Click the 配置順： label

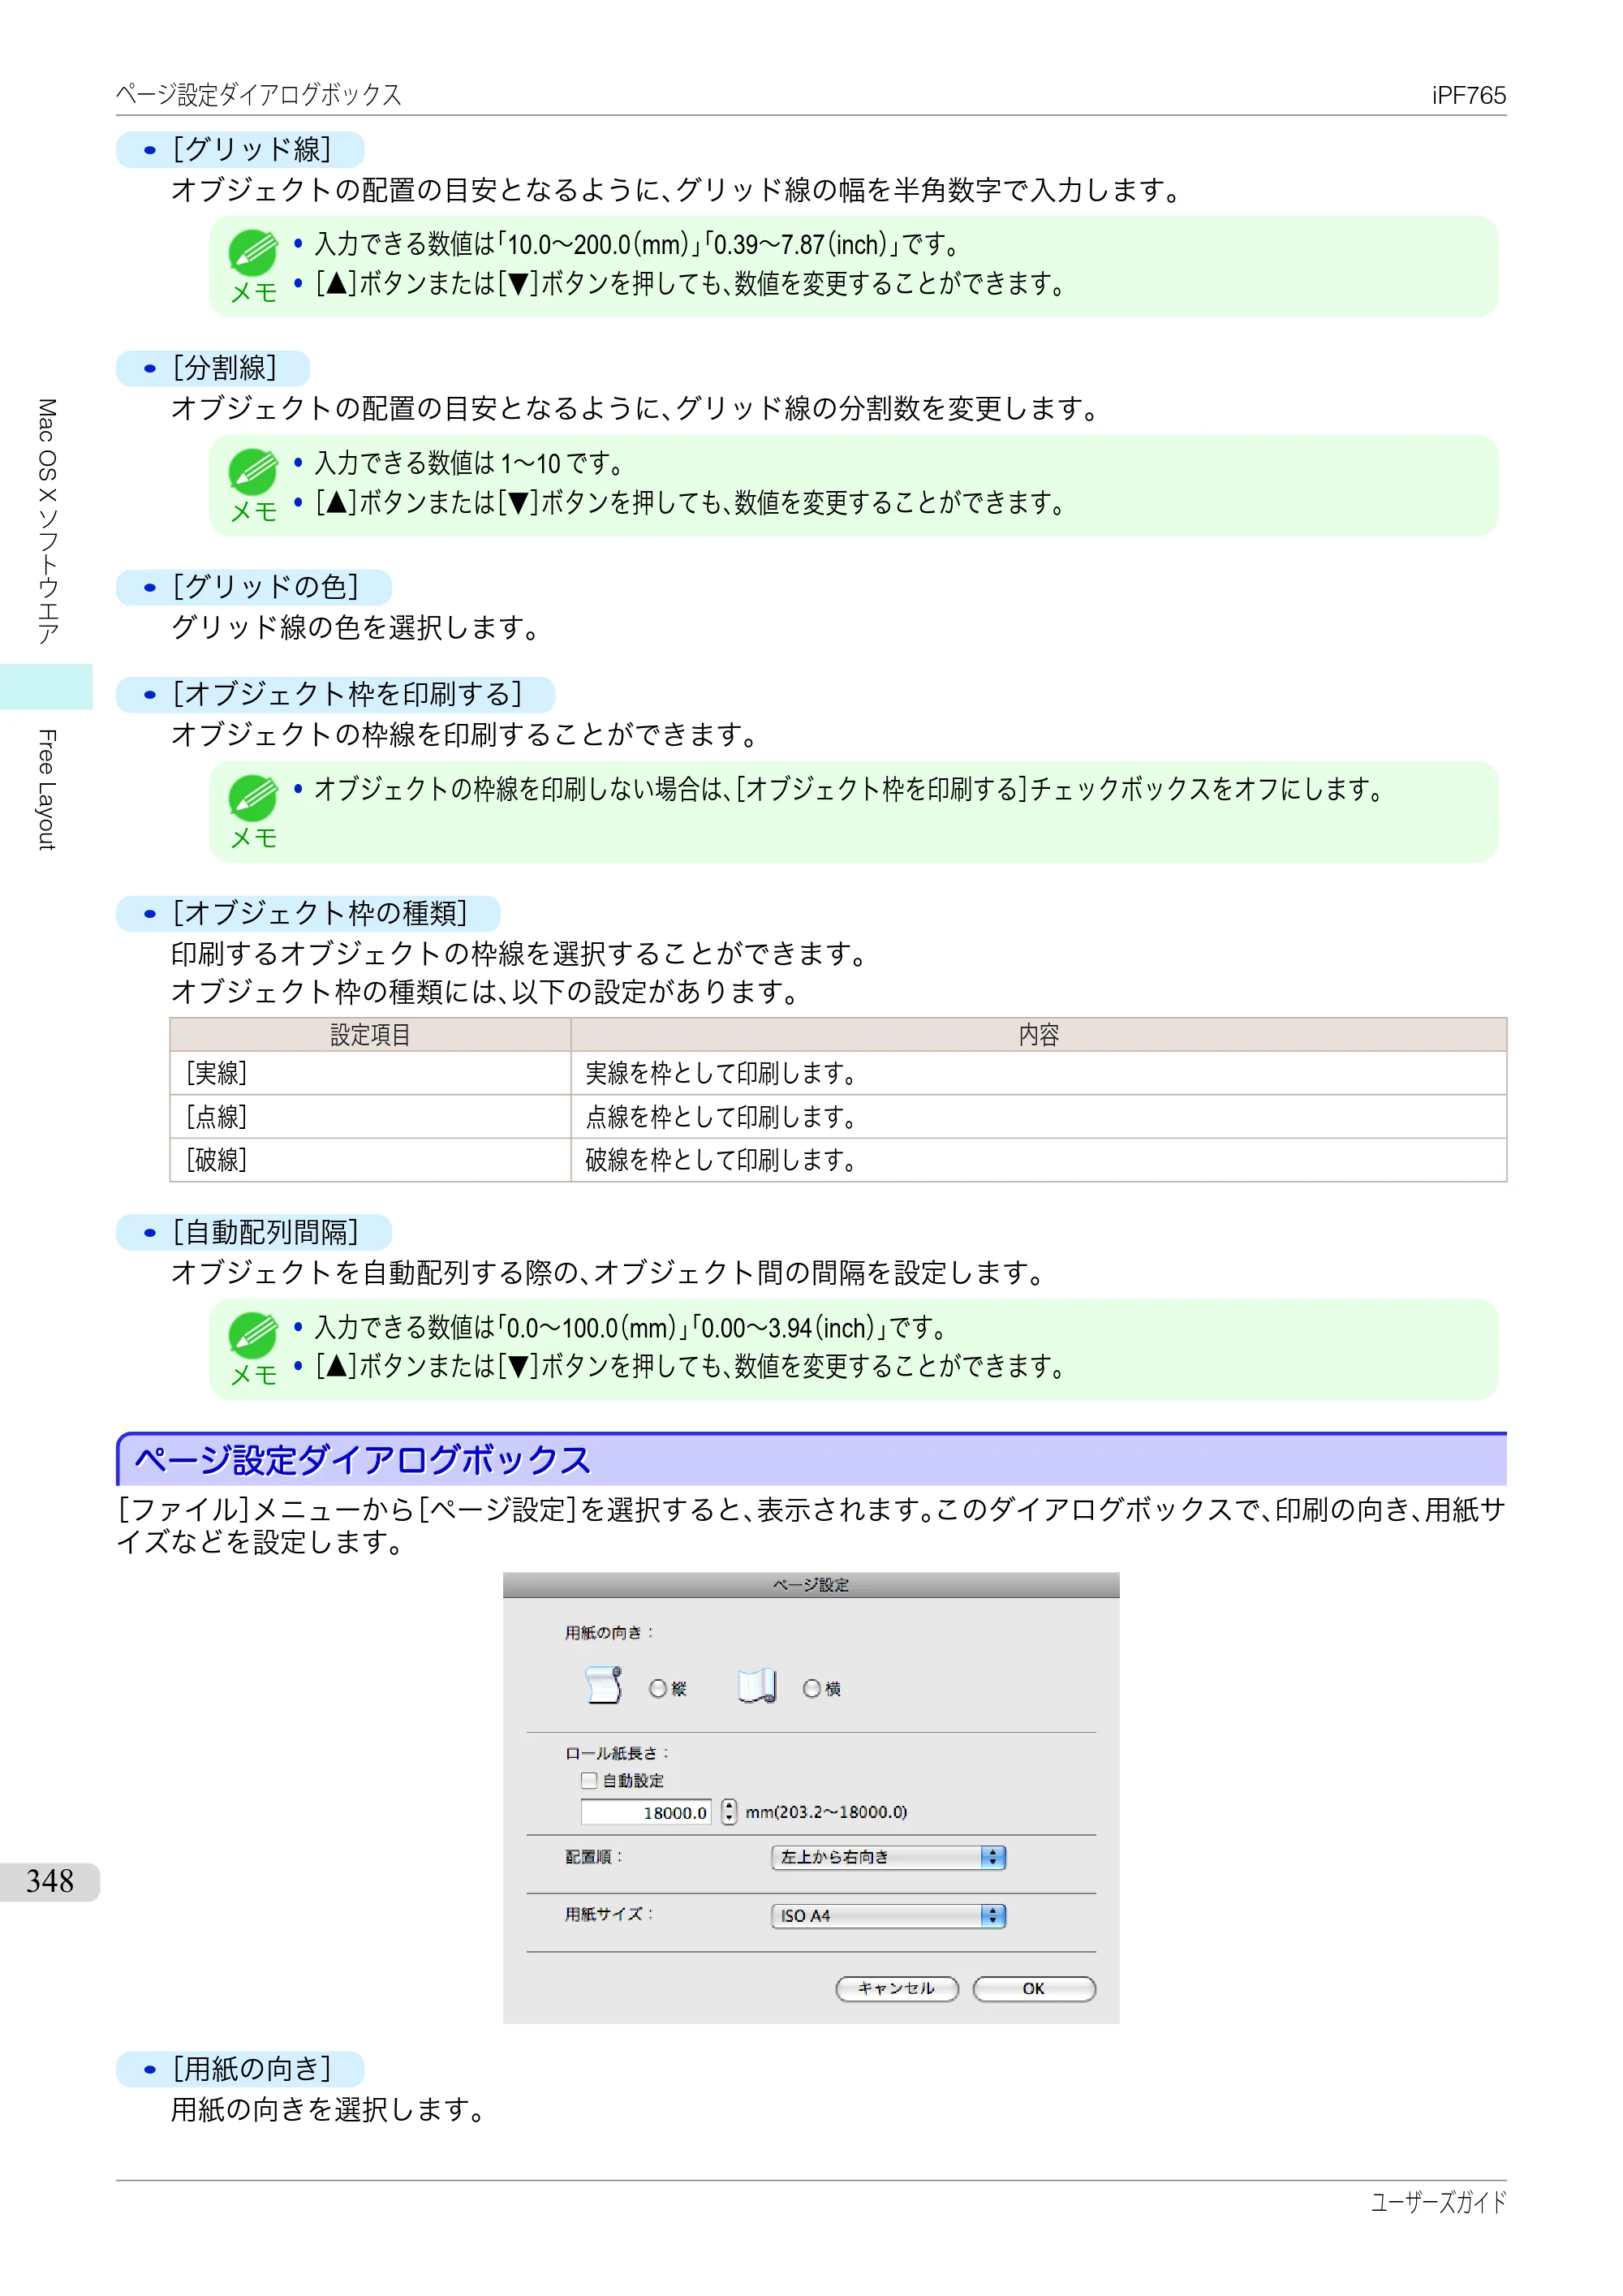(x=594, y=1857)
